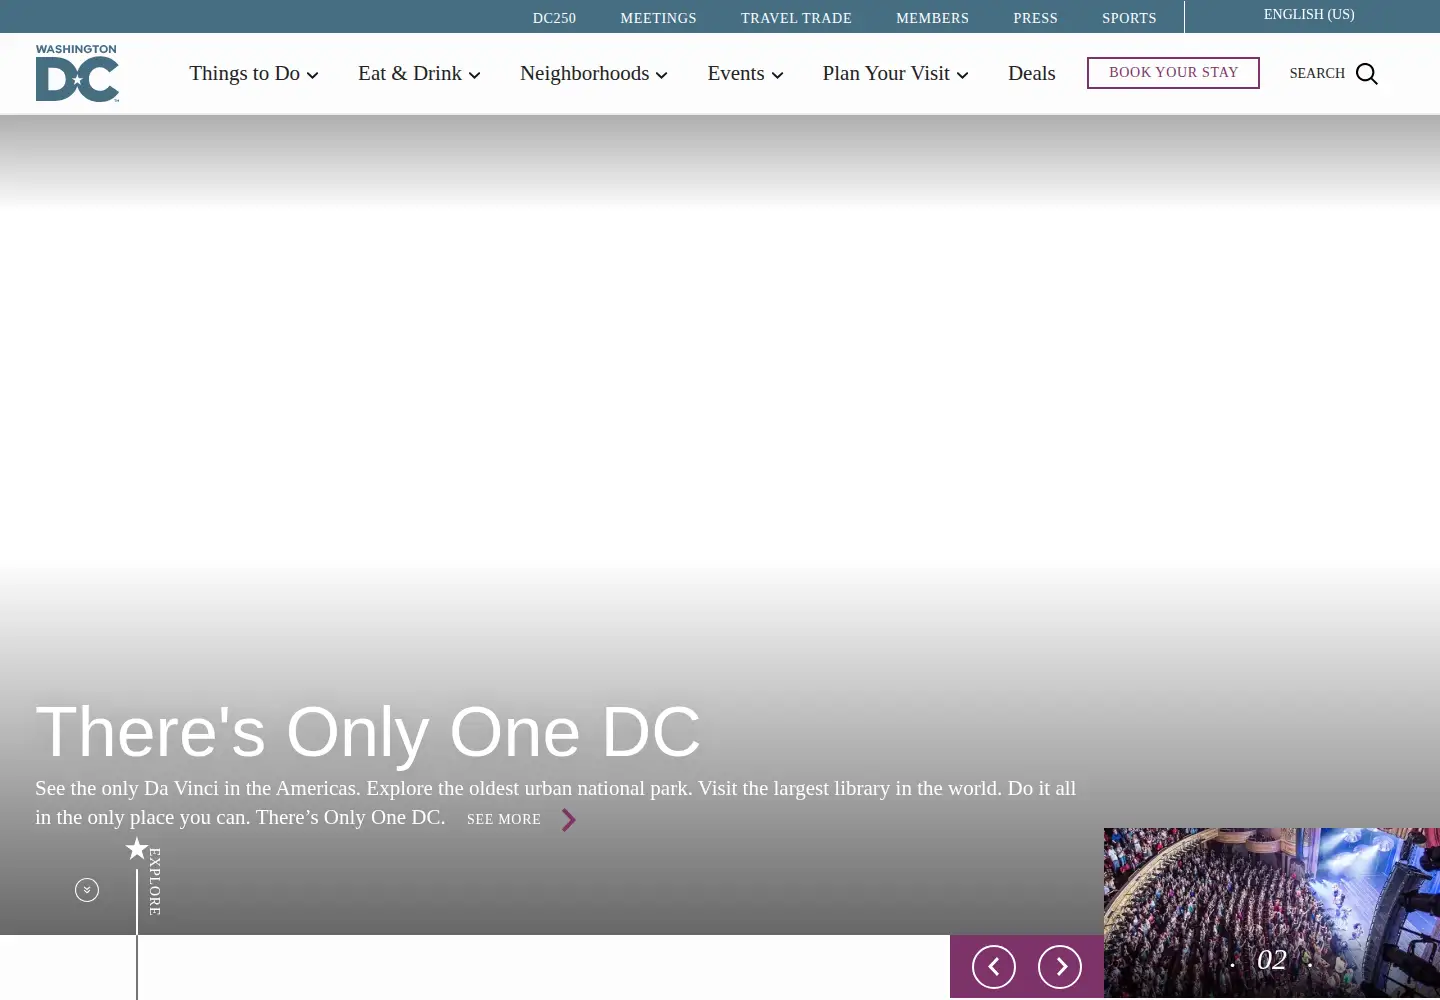Expand the Neighborhoods menu
Screen dimensions: 1440x1000
[x=594, y=74]
